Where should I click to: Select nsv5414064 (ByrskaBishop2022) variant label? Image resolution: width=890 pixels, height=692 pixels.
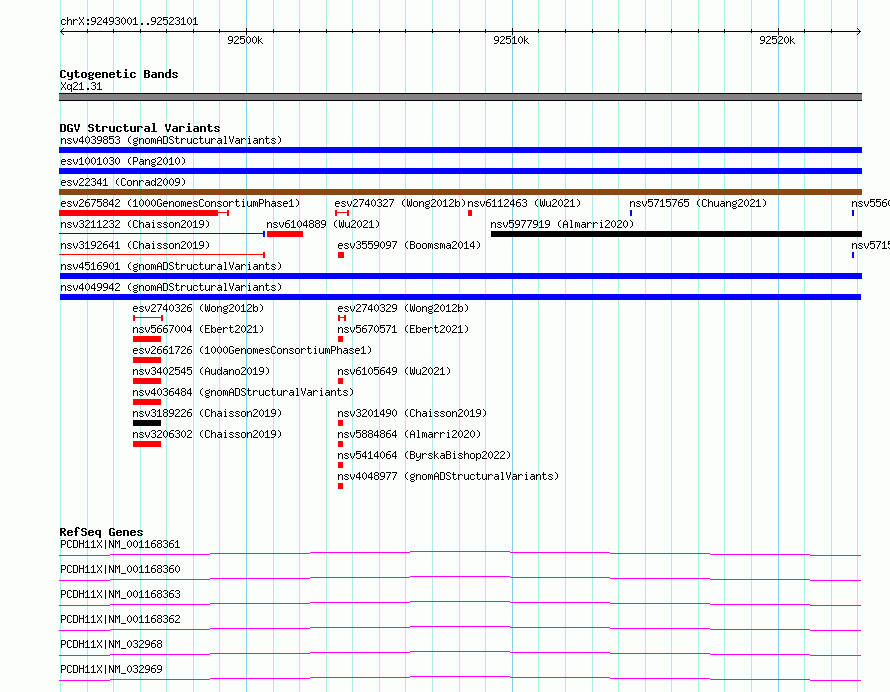point(425,455)
